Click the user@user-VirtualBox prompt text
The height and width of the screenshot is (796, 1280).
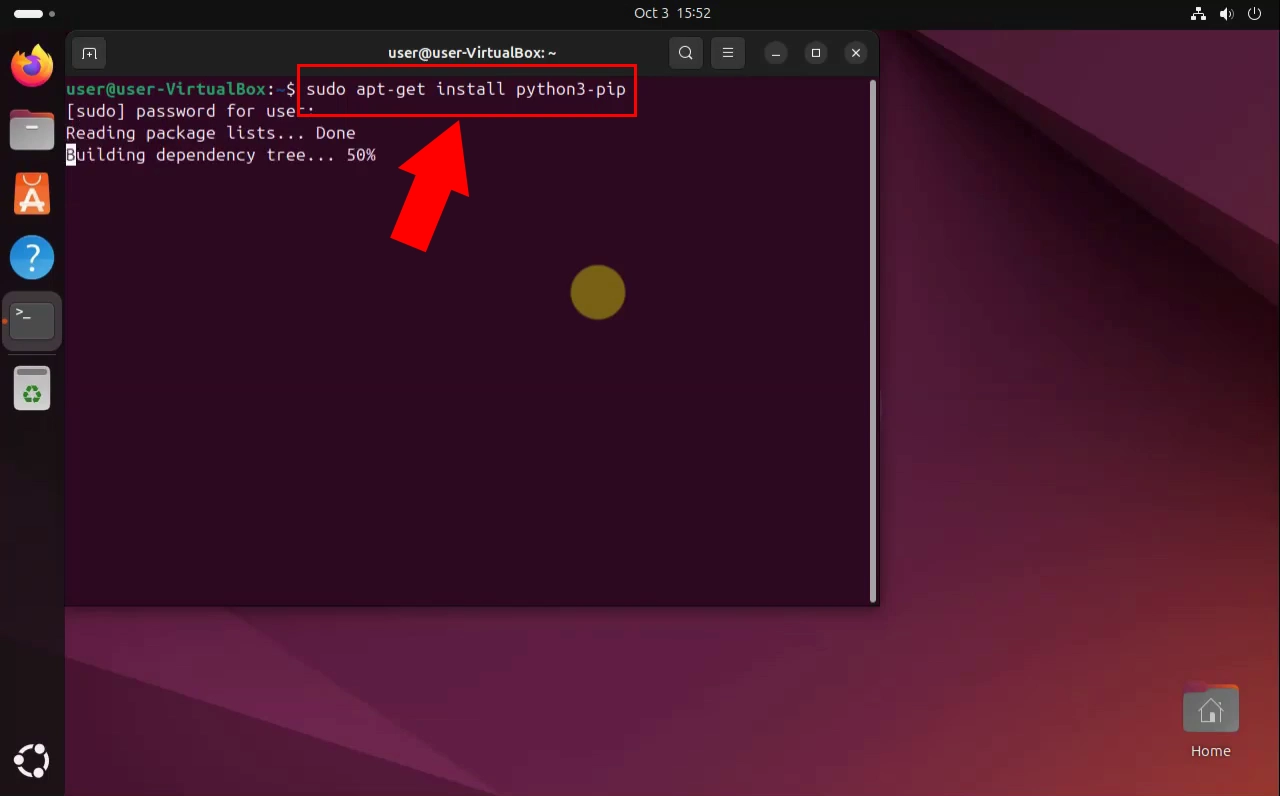[166, 89]
